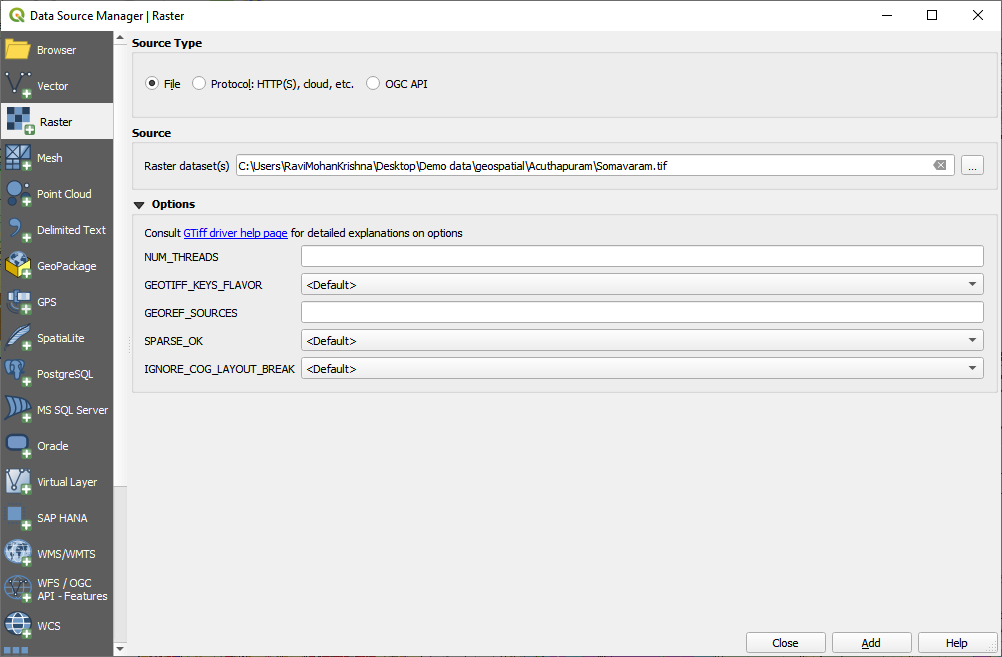Open the Browser panel icon
Screen dimensions: 1002x657
18,50
